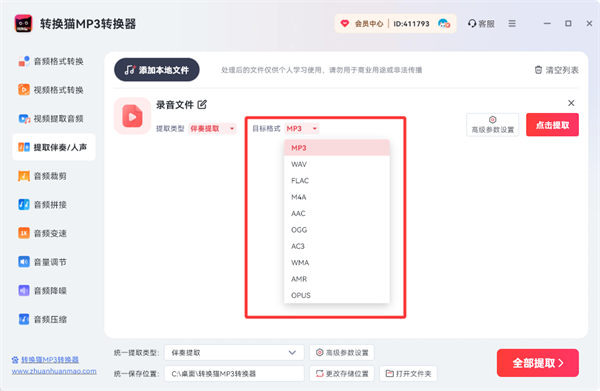Choose M4A from the format list
Screen dimensions: 600x391
[337, 197]
